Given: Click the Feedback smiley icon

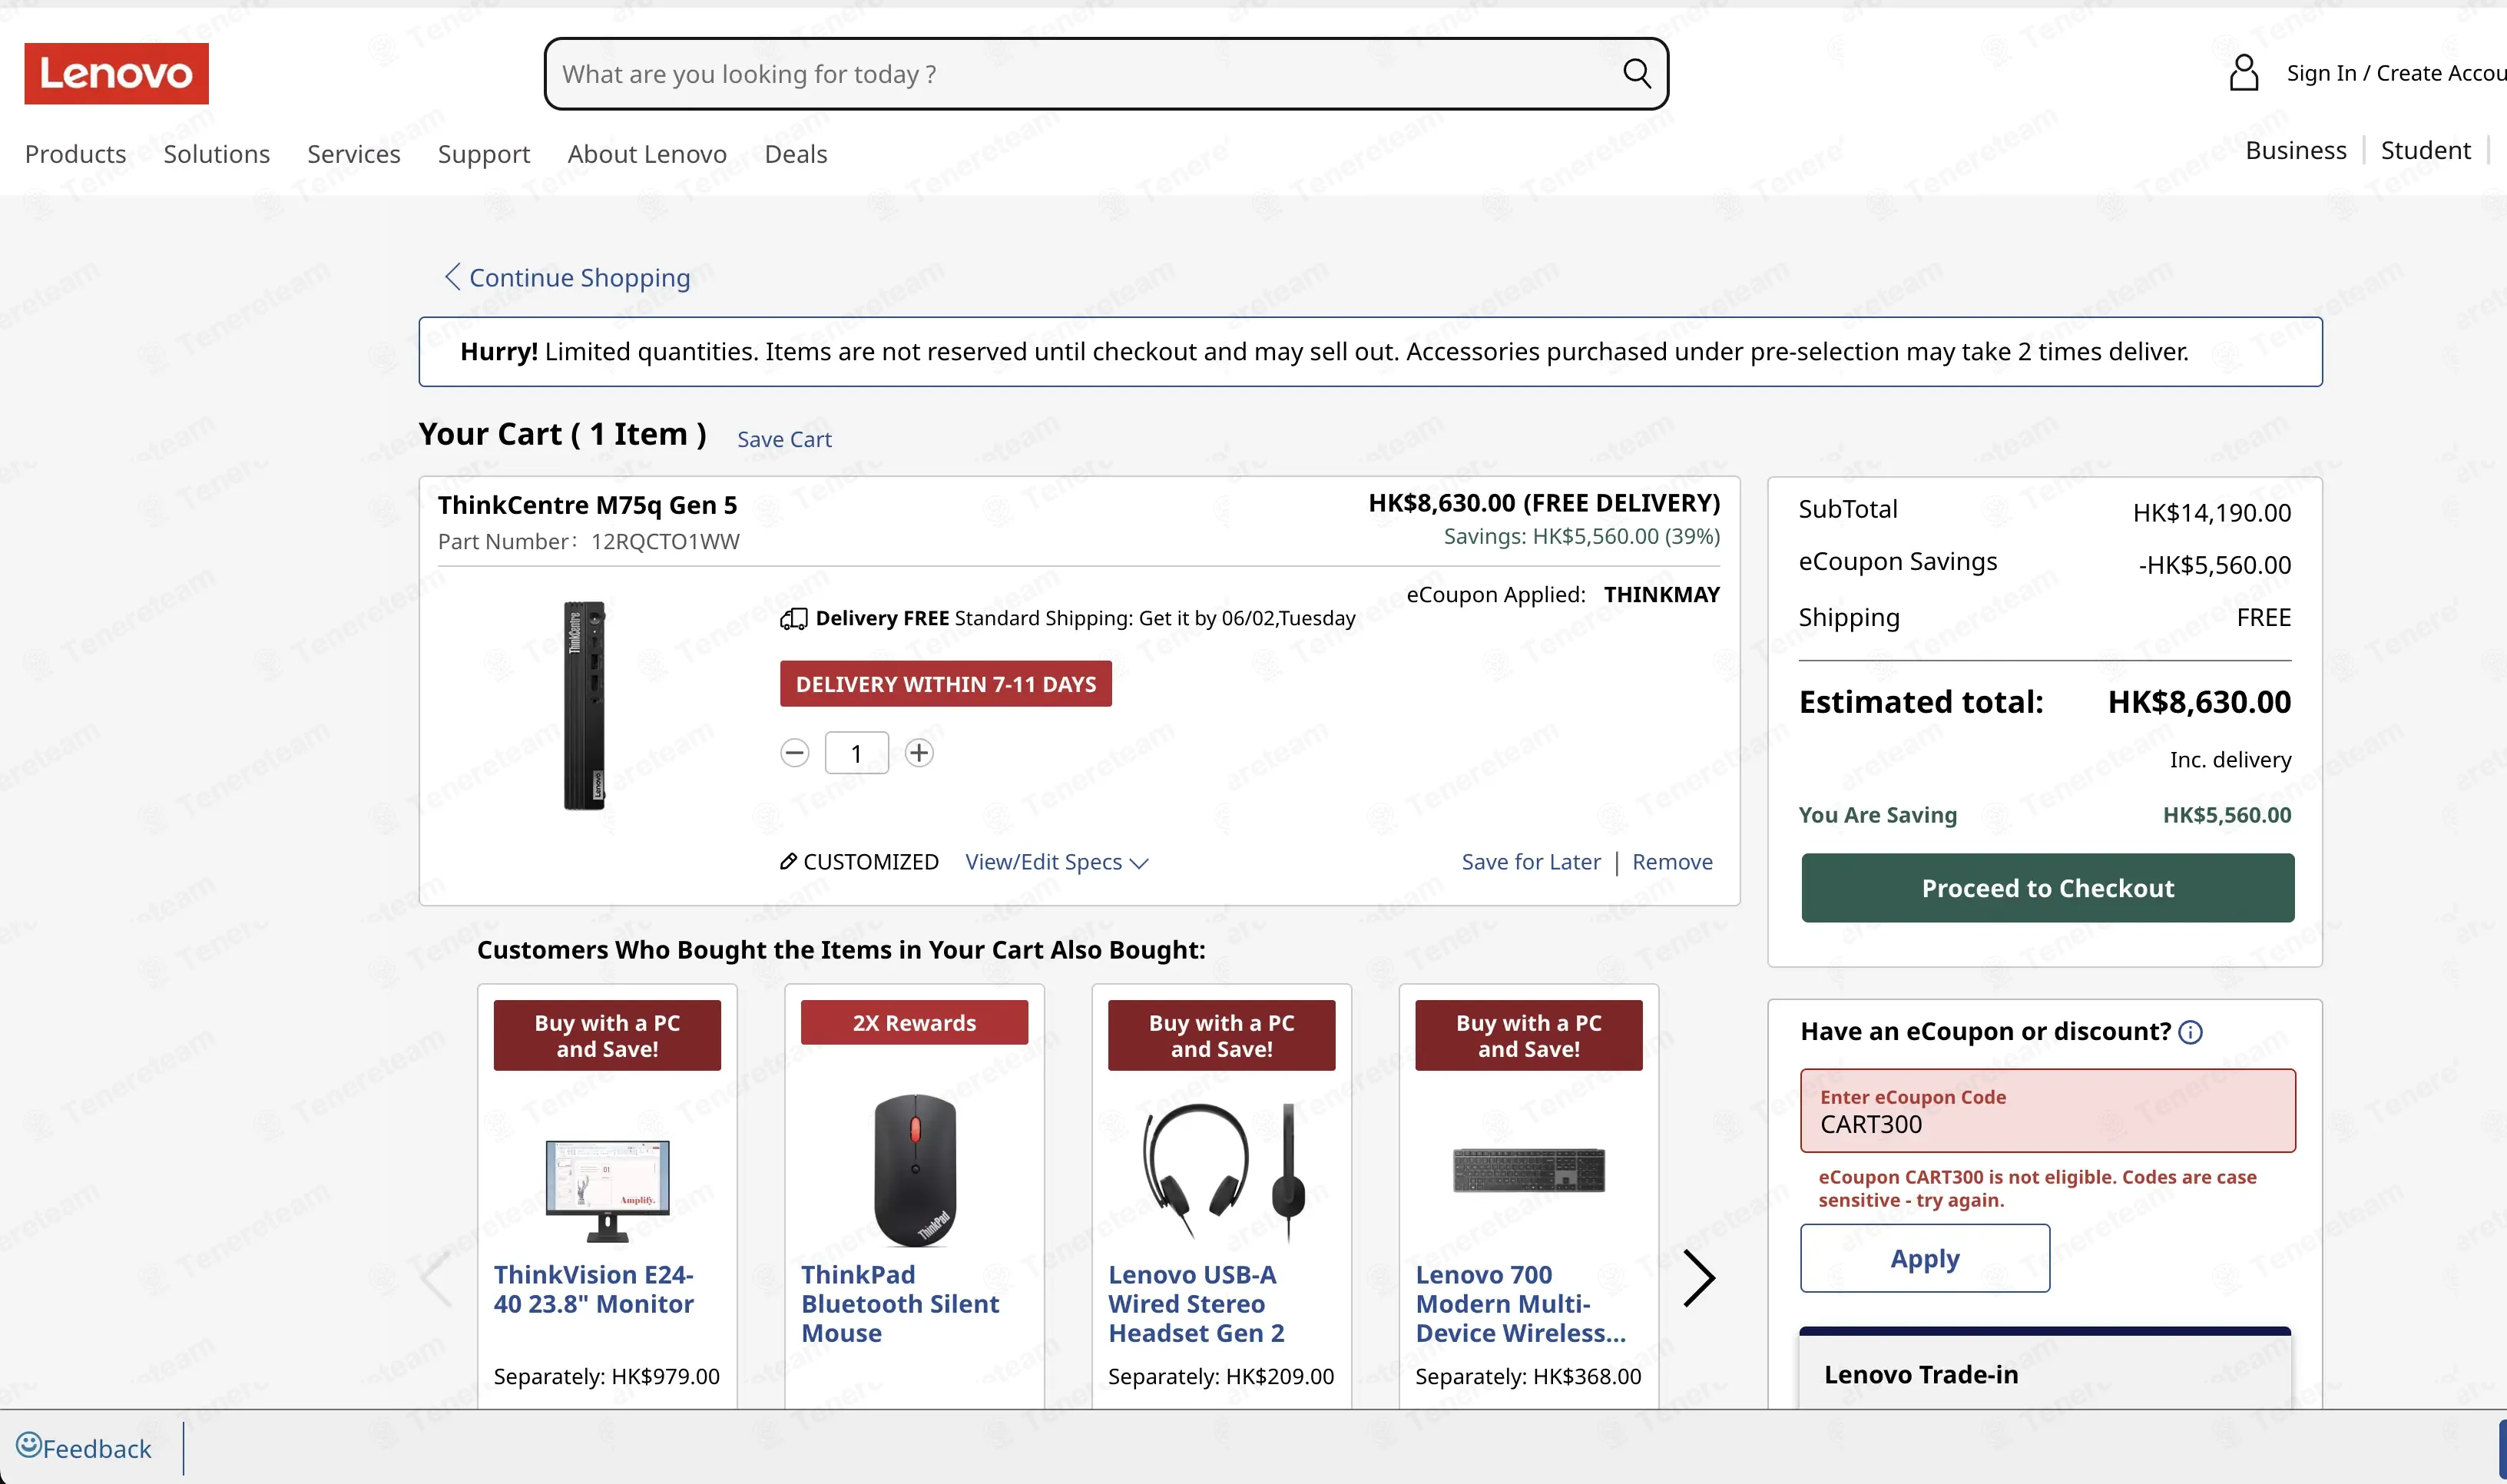Looking at the screenshot, I should 28,1446.
